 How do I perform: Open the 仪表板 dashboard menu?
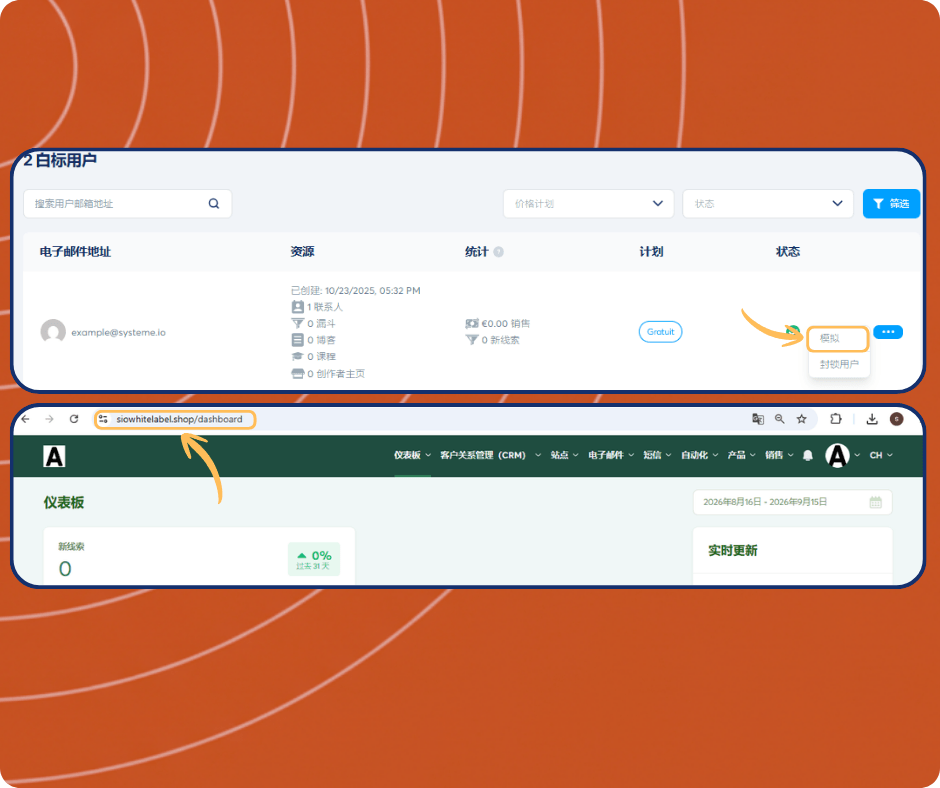tap(412, 455)
